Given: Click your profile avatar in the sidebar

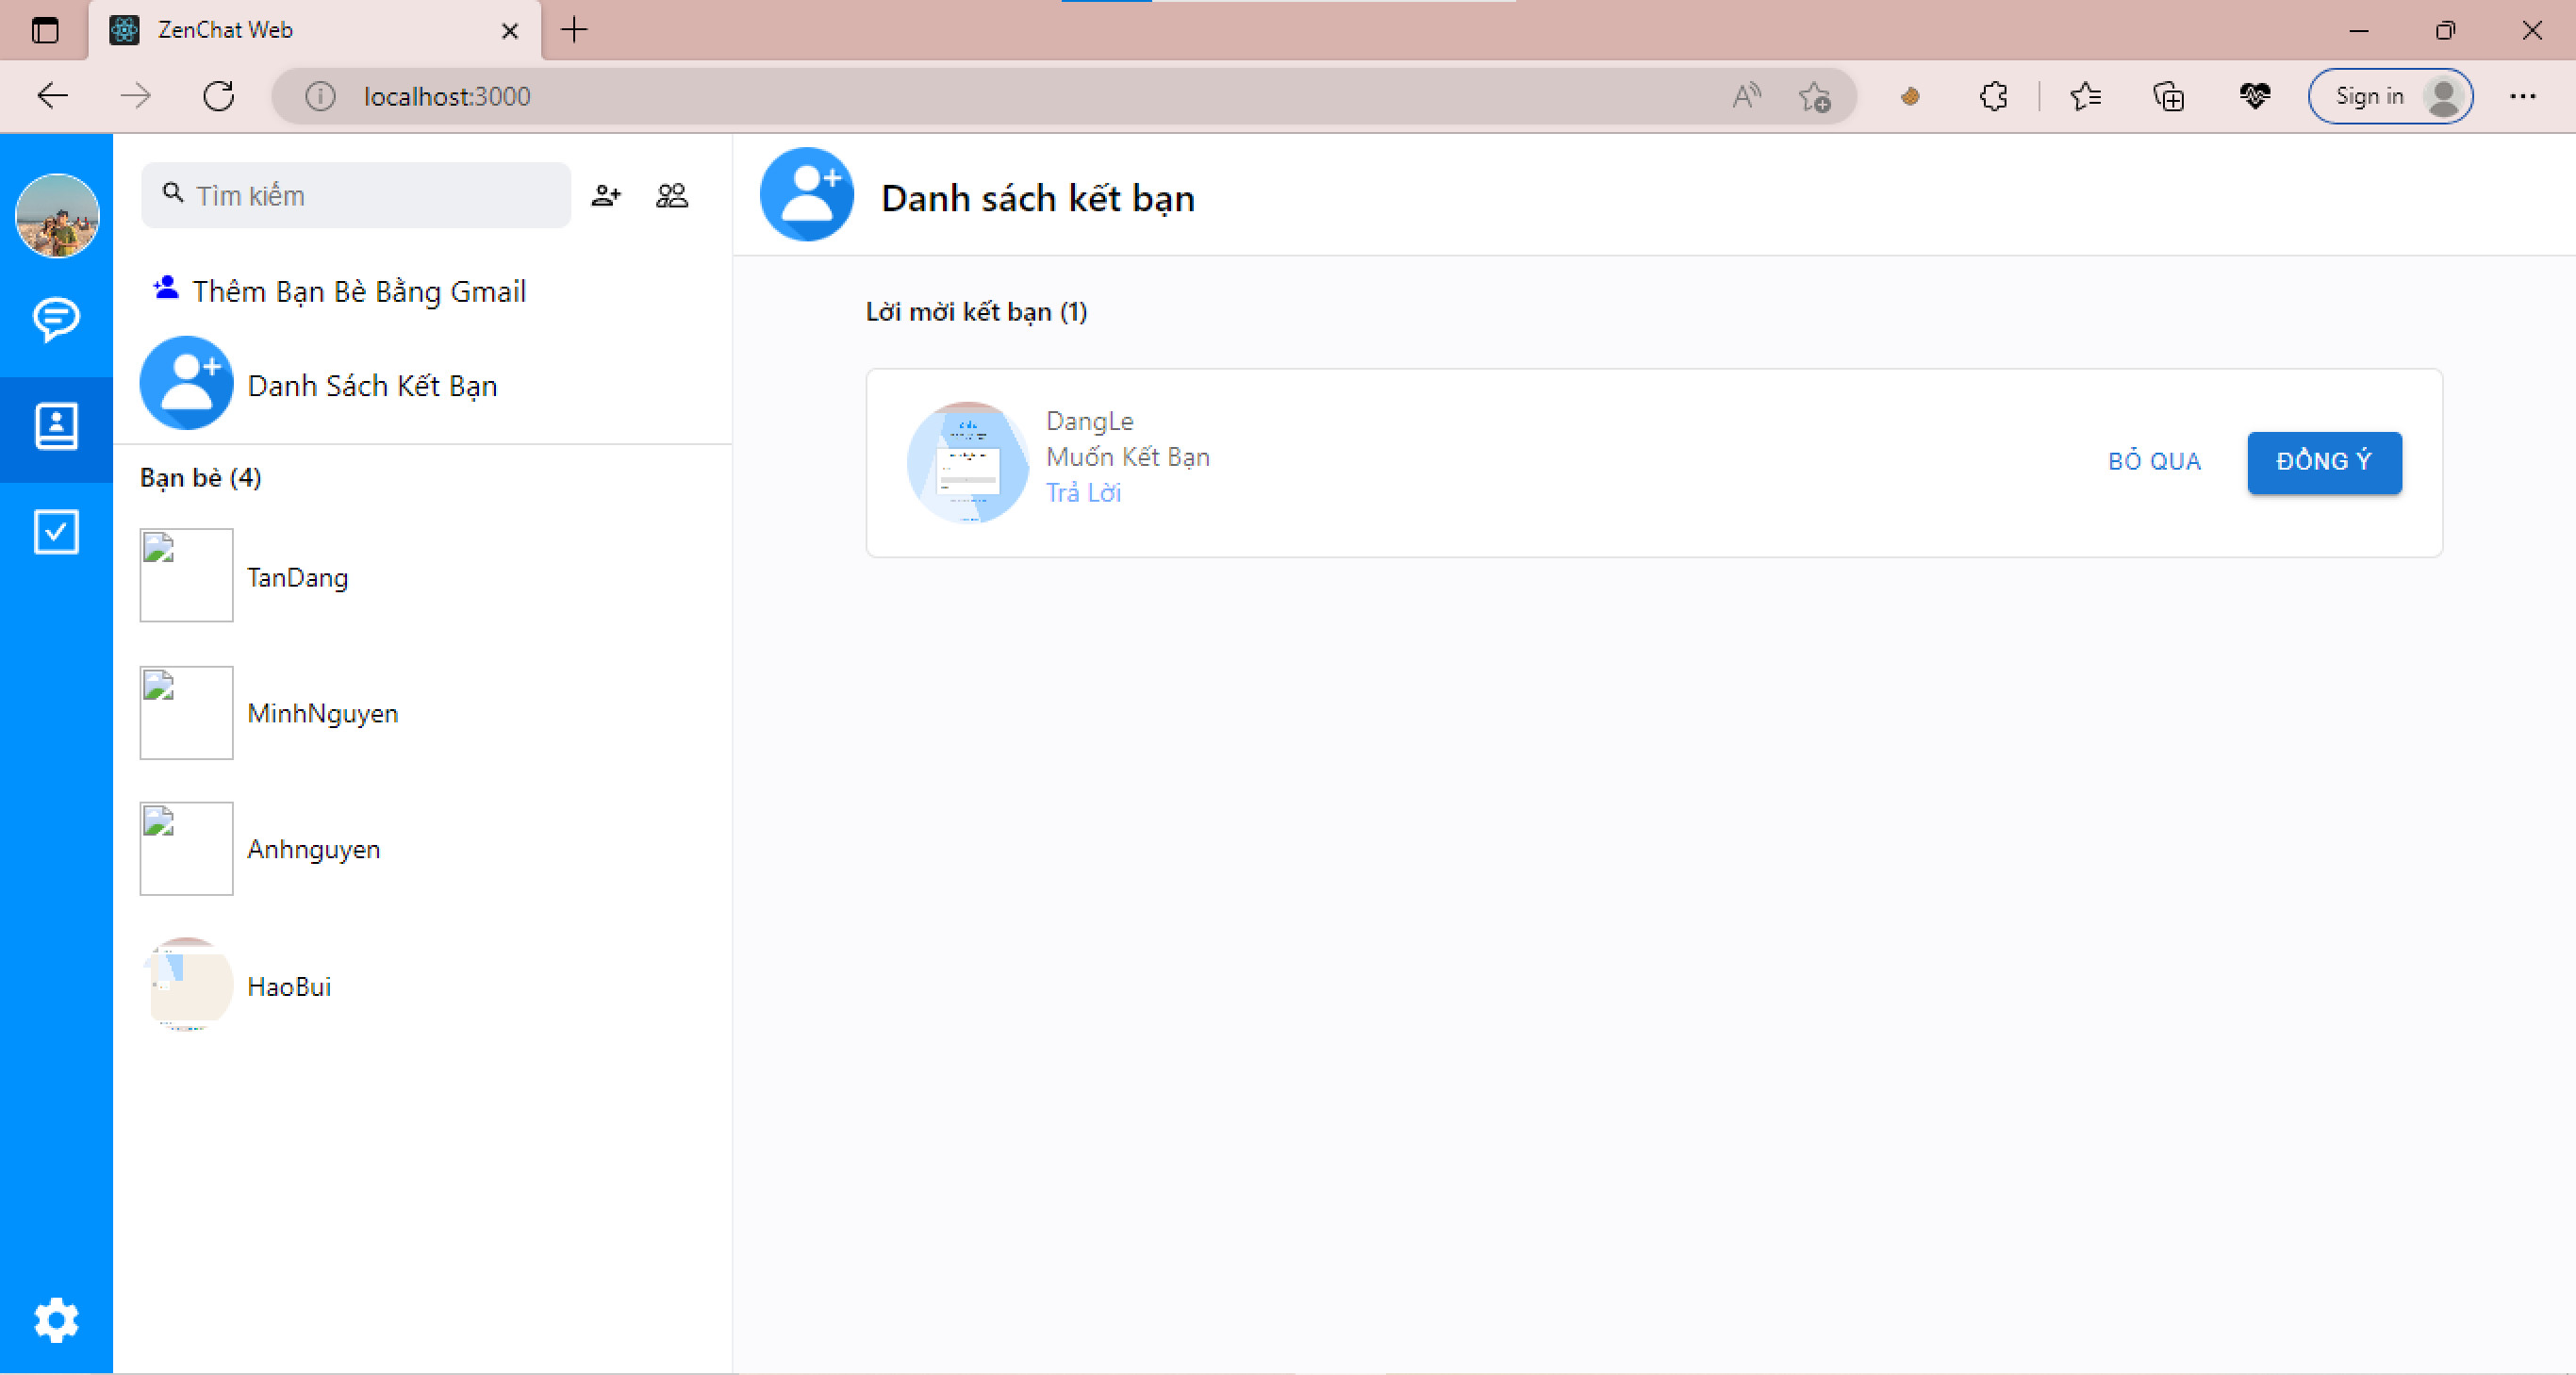Looking at the screenshot, I should (56, 215).
